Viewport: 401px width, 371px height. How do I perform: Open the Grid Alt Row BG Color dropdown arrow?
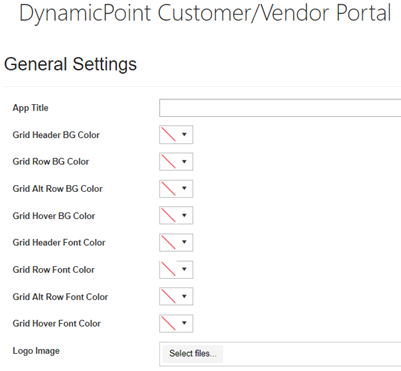pyautogui.click(x=184, y=188)
